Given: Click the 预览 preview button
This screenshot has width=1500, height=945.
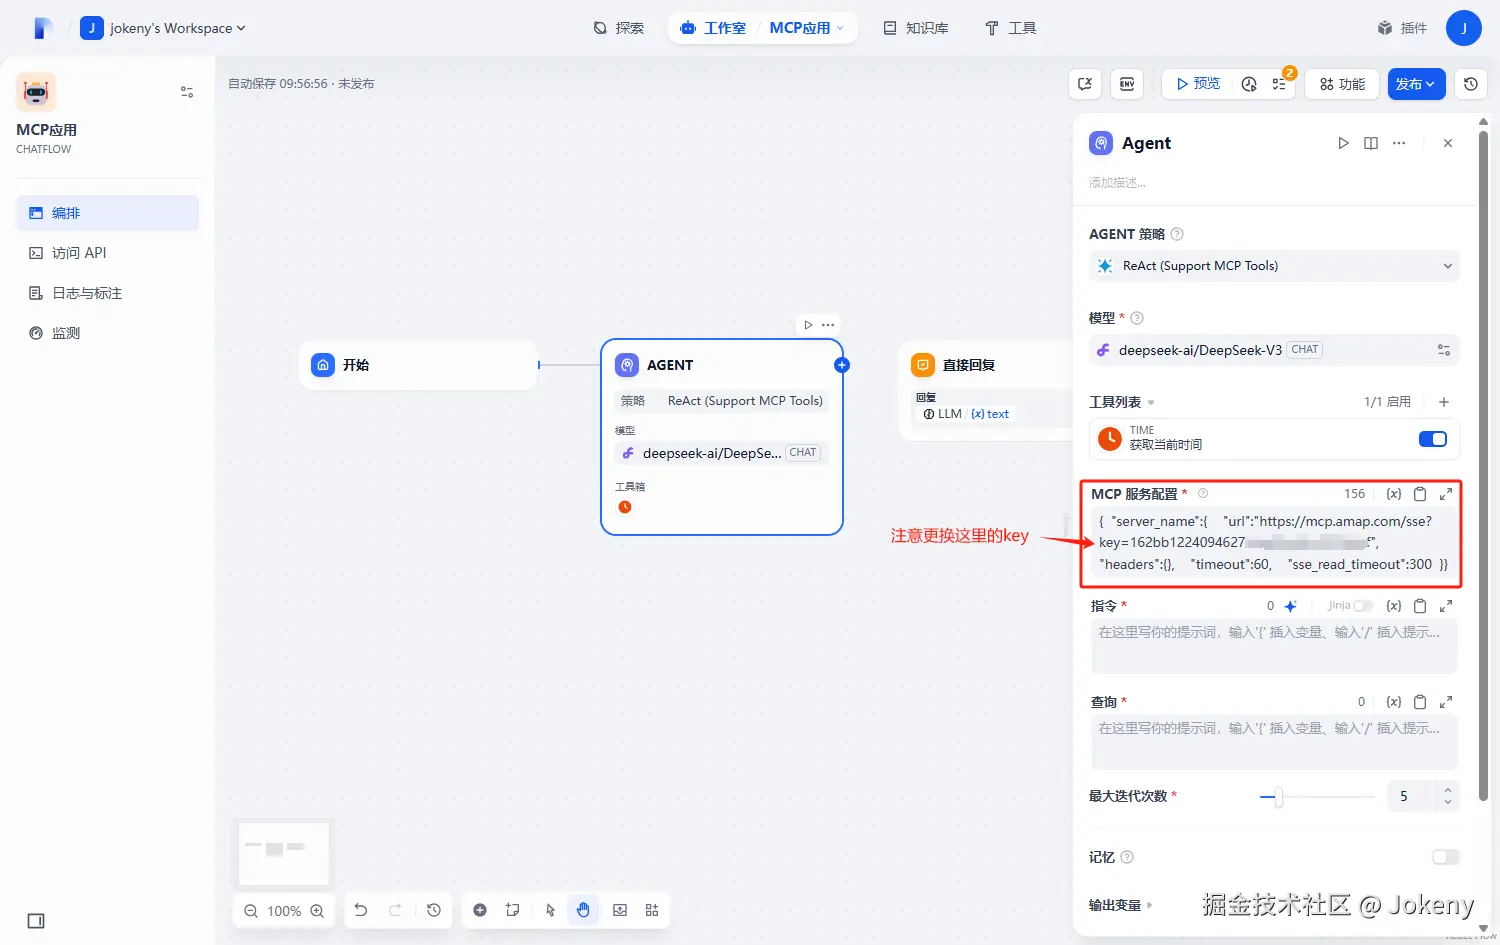Looking at the screenshot, I should pyautogui.click(x=1198, y=84).
